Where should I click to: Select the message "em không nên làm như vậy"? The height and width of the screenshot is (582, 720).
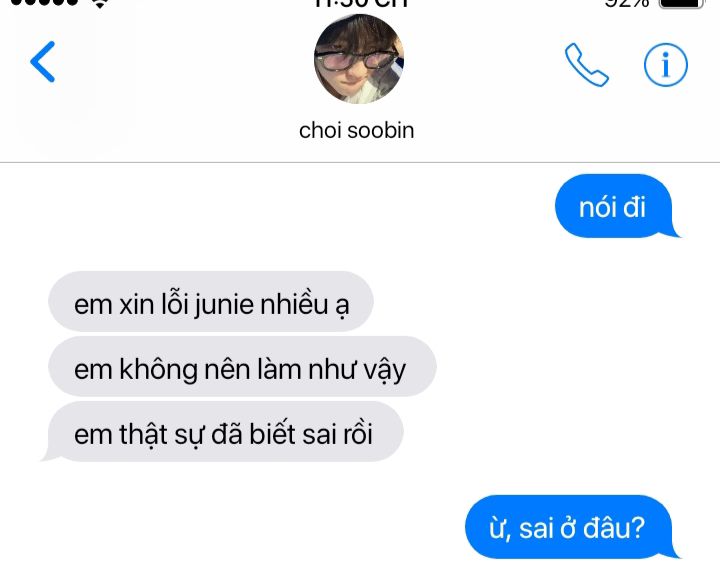[x=242, y=367]
